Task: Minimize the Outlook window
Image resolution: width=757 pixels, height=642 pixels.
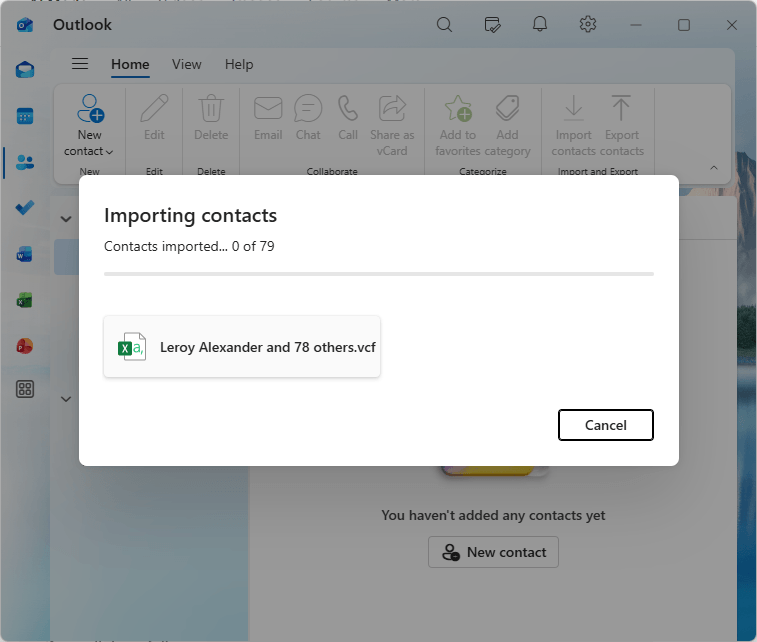Action: point(636,25)
